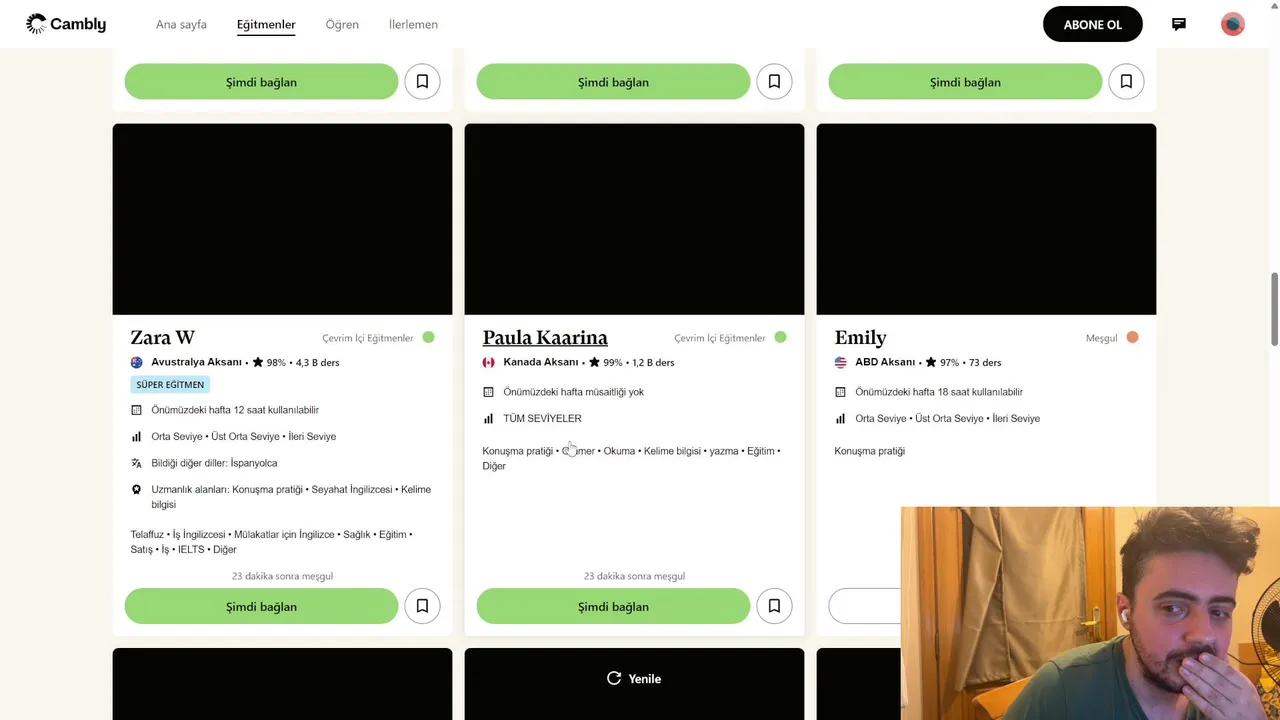Viewport: 1280px width, 720px height.
Task: Click the Yenile refresh icon
Action: pos(614,678)
